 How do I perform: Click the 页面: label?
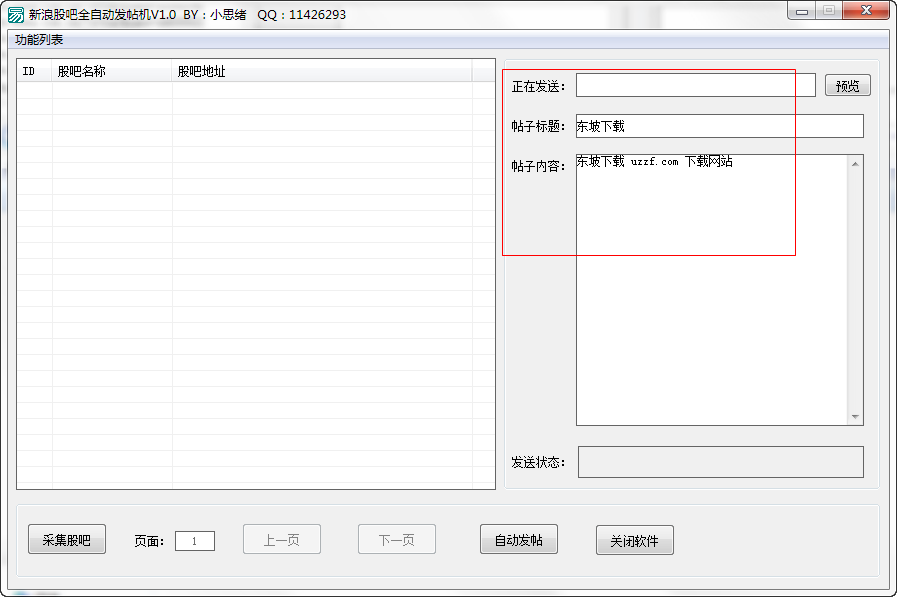pyautogui.click(x=149, y=541)
